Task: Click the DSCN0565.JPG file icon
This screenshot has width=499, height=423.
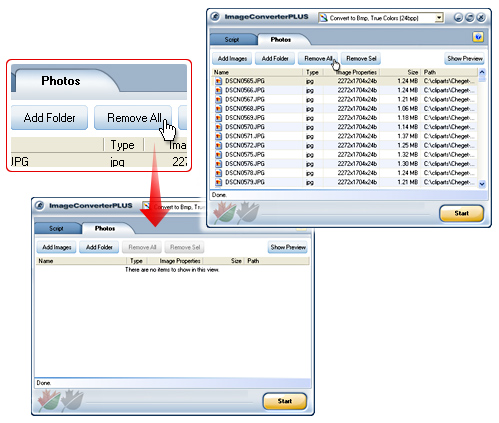Action: (218, 81)
